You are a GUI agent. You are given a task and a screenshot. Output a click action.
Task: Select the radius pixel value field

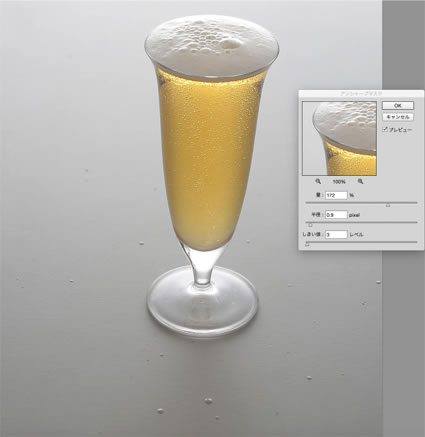336,215
